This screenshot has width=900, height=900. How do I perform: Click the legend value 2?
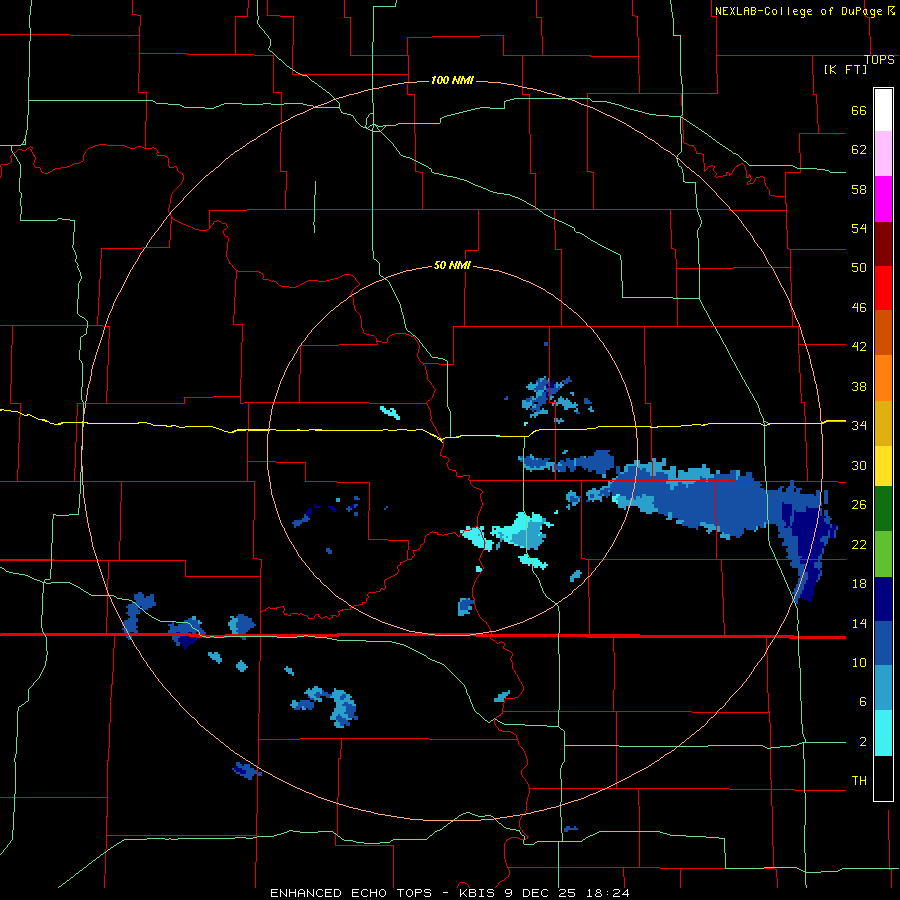(x=863, y=742)
